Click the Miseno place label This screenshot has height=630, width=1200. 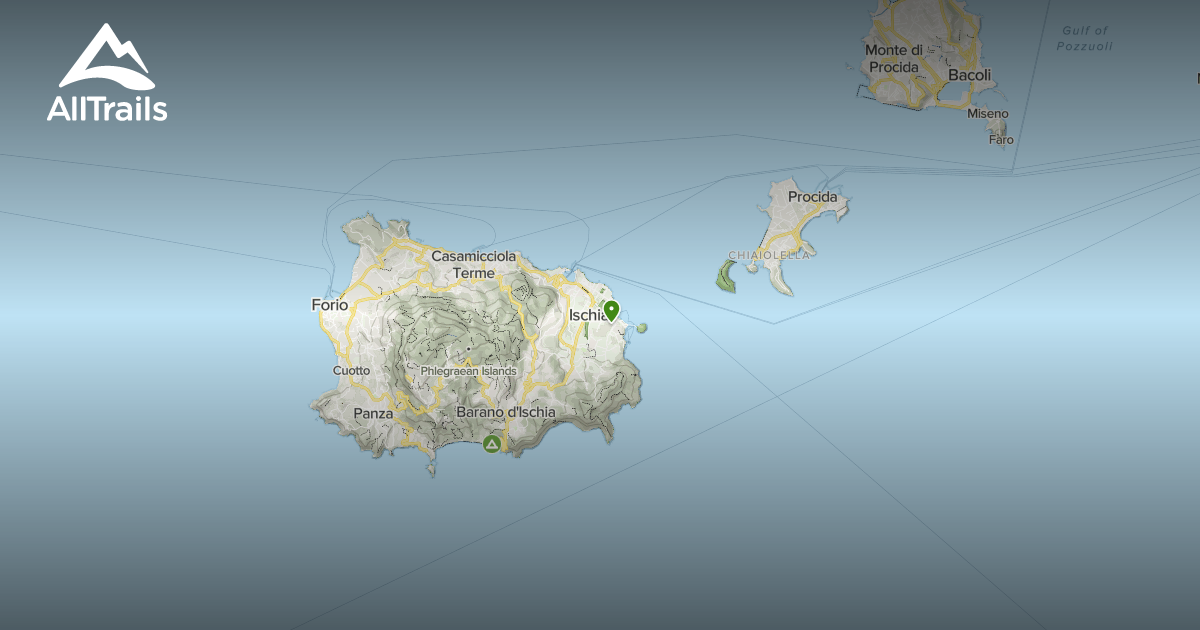pyautogui.click(x=987, y=114)
